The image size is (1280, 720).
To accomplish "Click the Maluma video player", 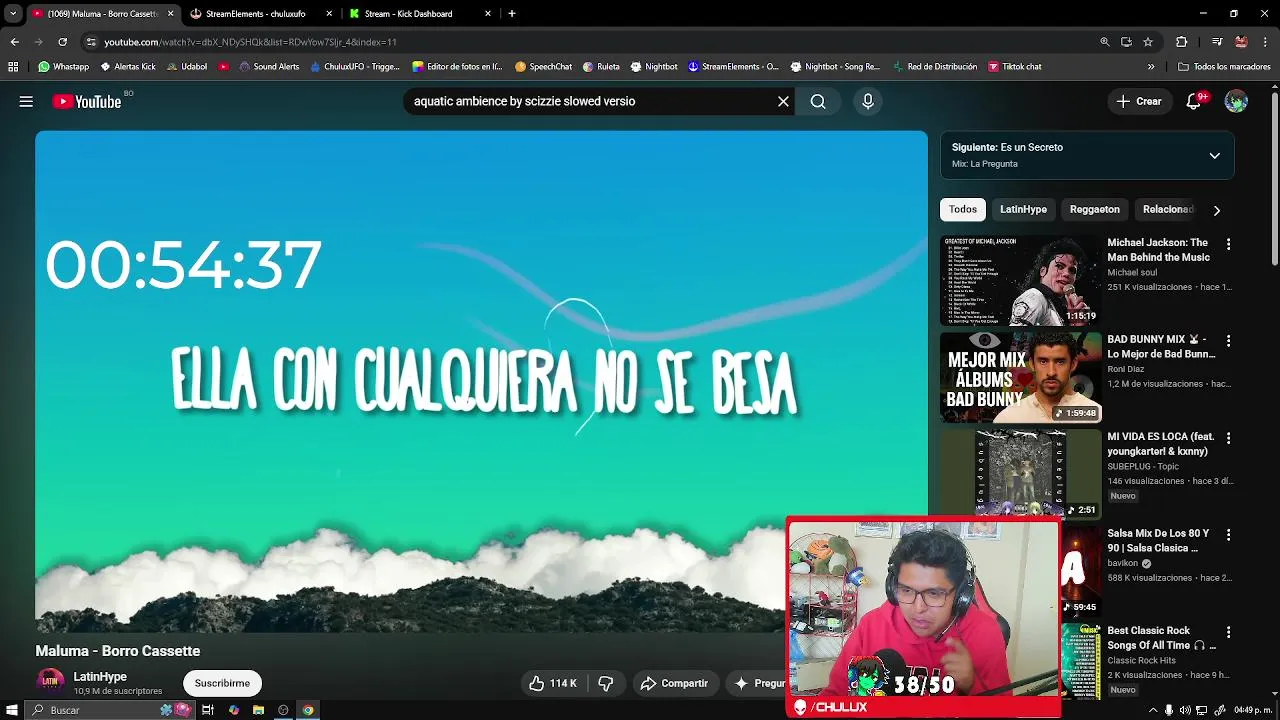I will tap(481, 381).
